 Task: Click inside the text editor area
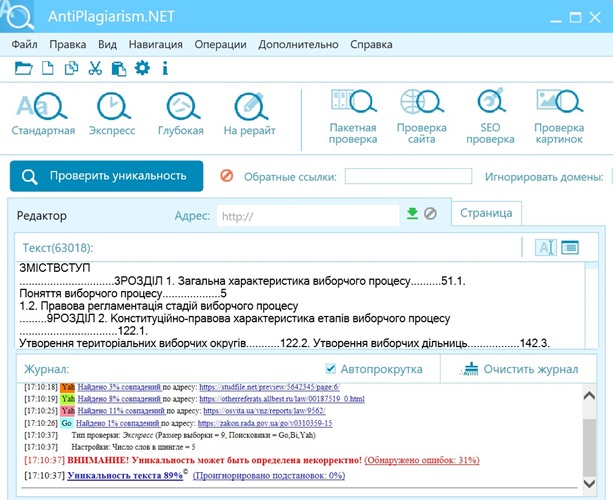tap(300, 305)
